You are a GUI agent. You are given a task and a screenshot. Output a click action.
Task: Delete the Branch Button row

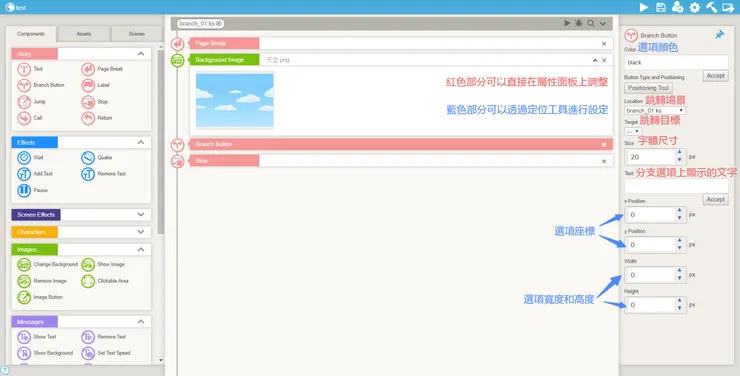click(604, 145)
